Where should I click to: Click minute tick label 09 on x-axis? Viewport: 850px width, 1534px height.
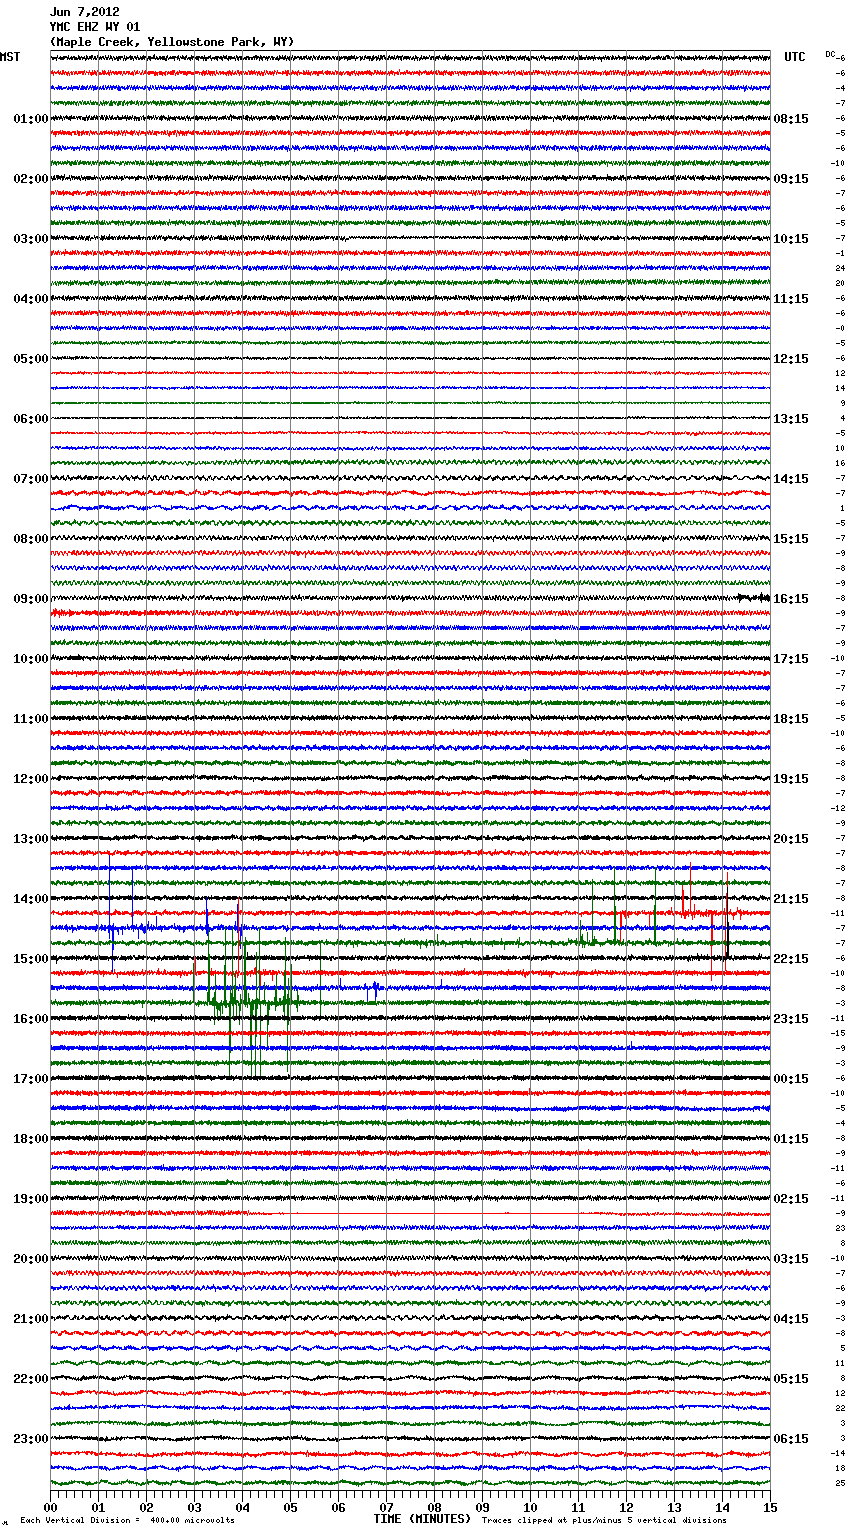click(482, 1507)
